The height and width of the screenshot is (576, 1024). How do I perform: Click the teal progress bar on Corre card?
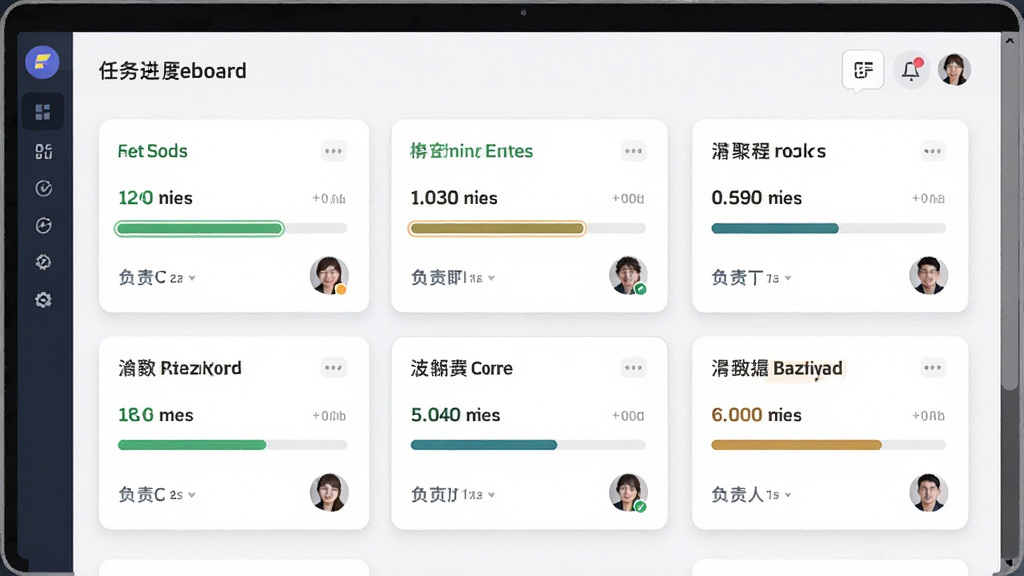(x=484, y=445)
